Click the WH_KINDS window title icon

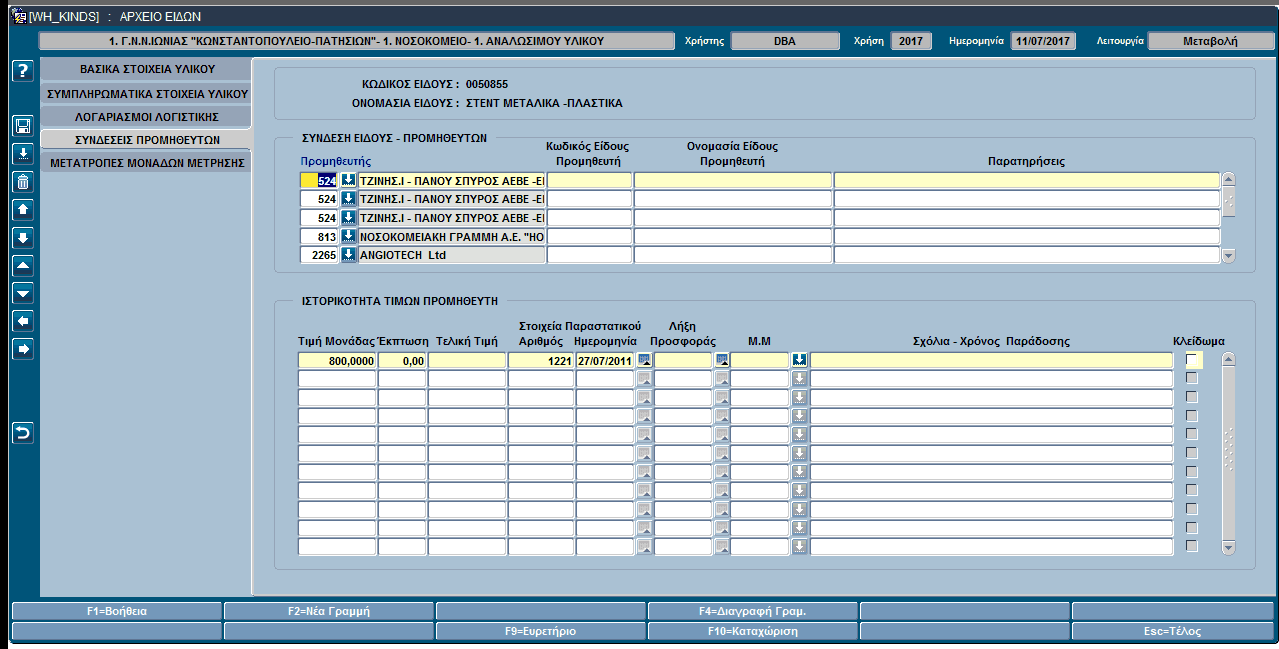coord(17,16)
